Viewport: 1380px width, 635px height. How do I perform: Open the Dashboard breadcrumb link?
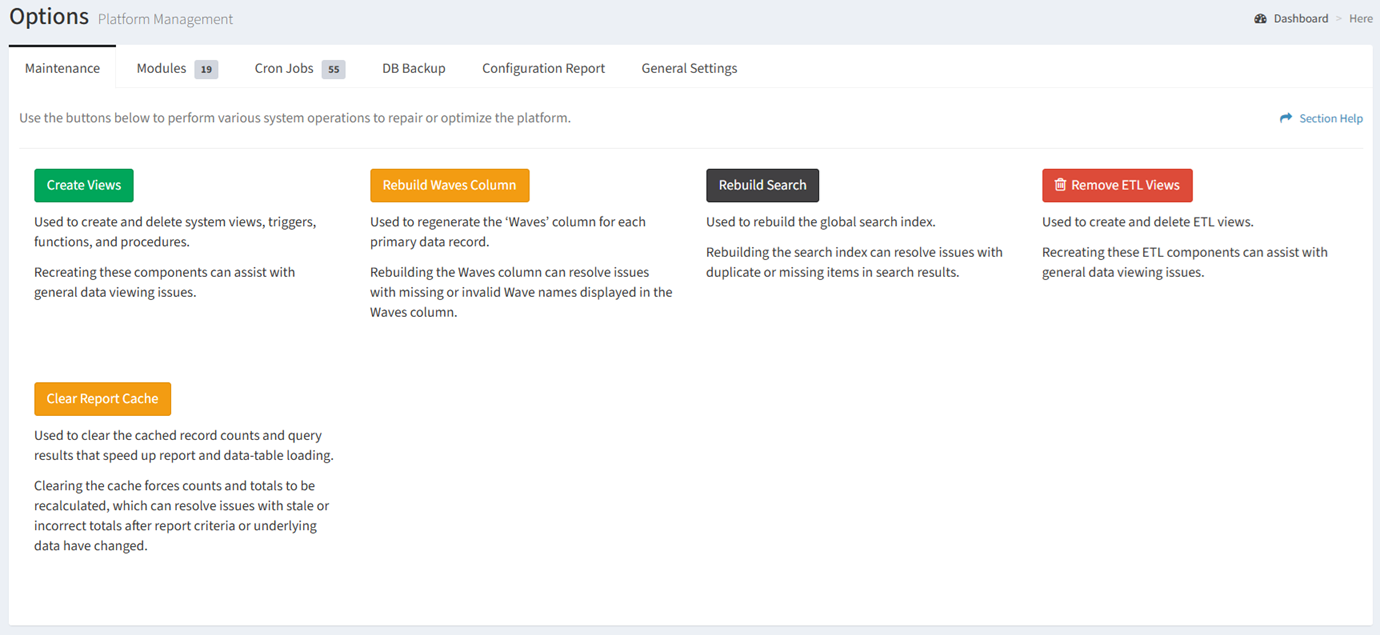pyautogui.click(x=1301, y=18)
